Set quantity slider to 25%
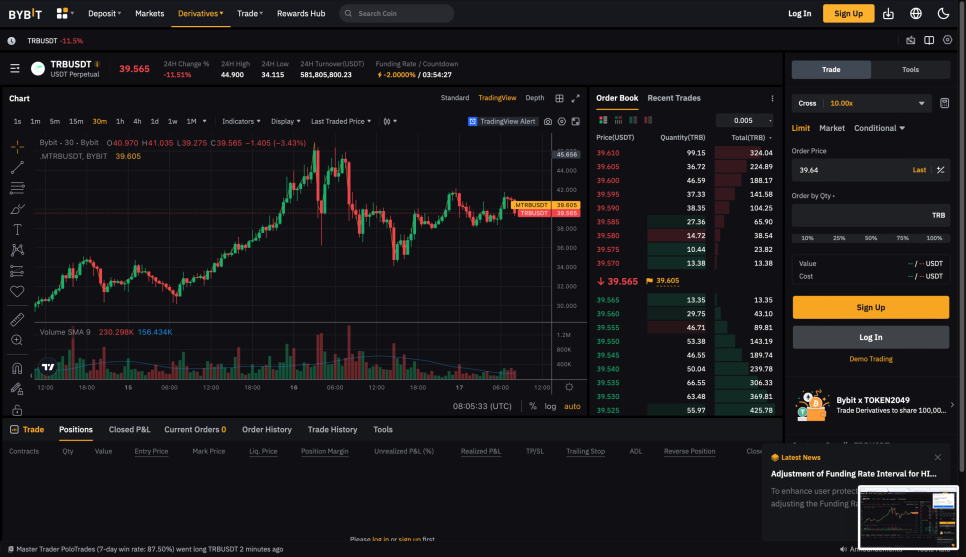Image resolution: width=966 pixels, height=557 pixels. point(839,238)
